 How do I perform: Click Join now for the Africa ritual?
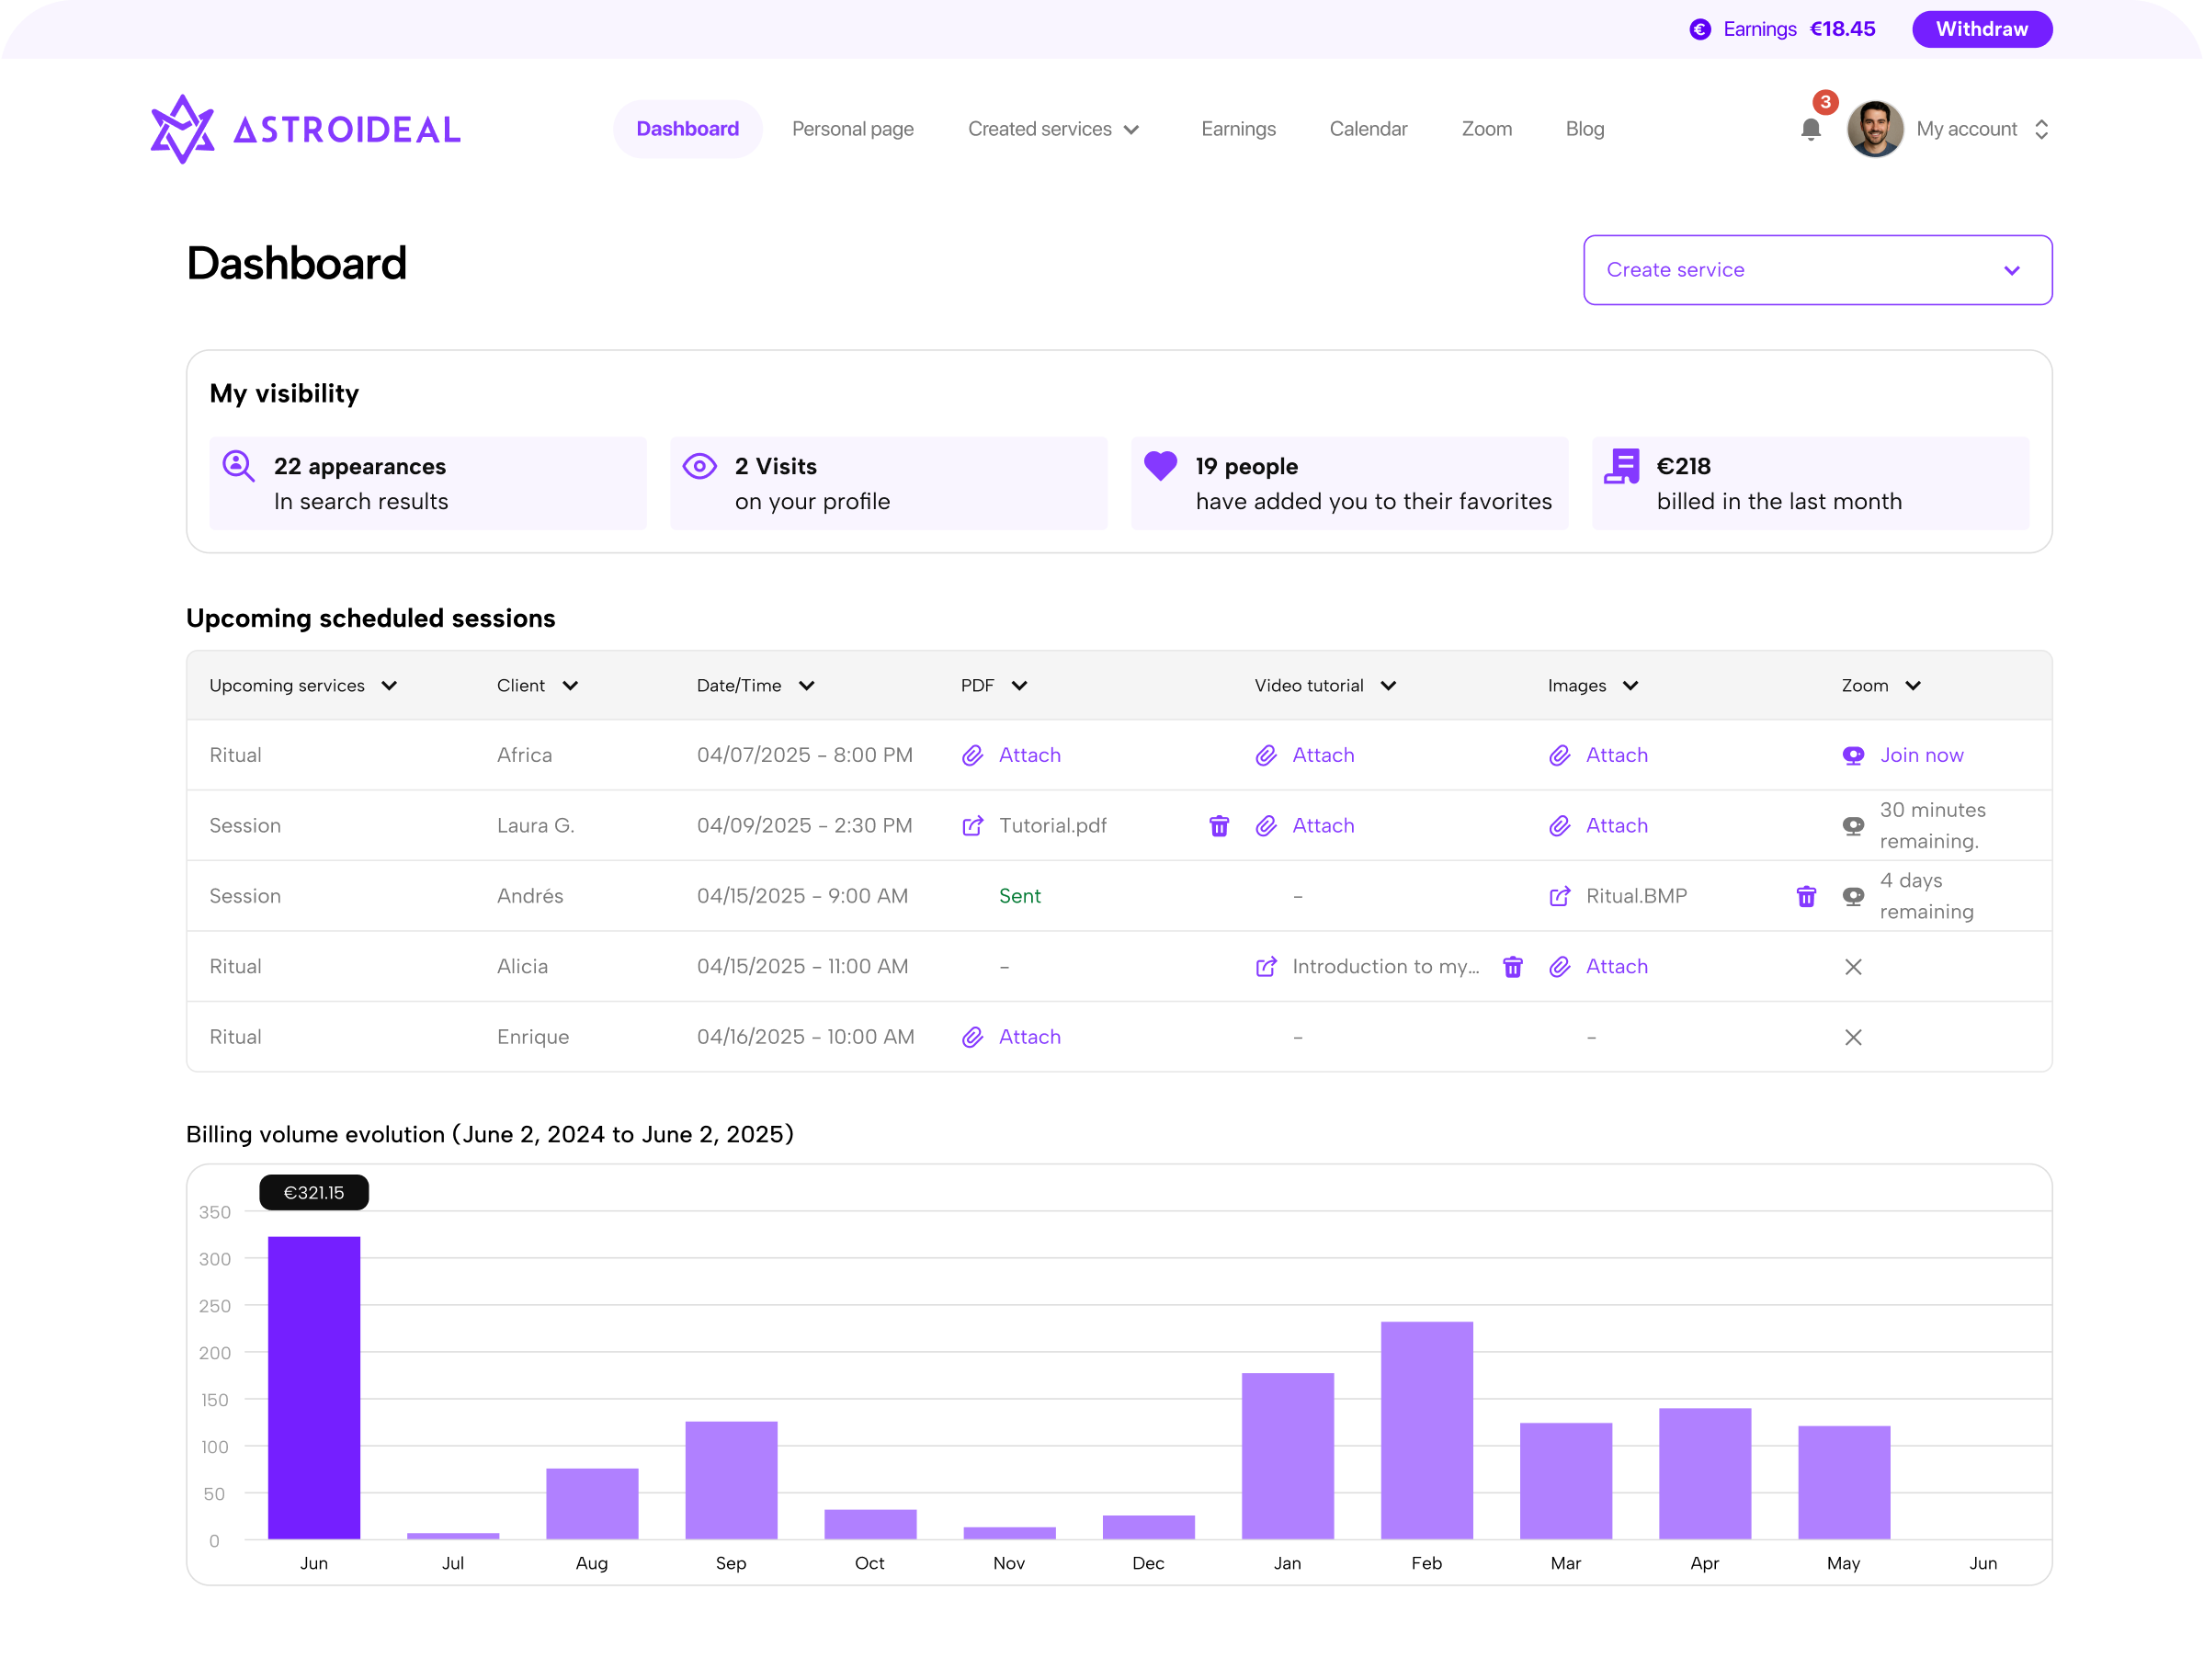pyautogui.click(x=1920, y=756)
